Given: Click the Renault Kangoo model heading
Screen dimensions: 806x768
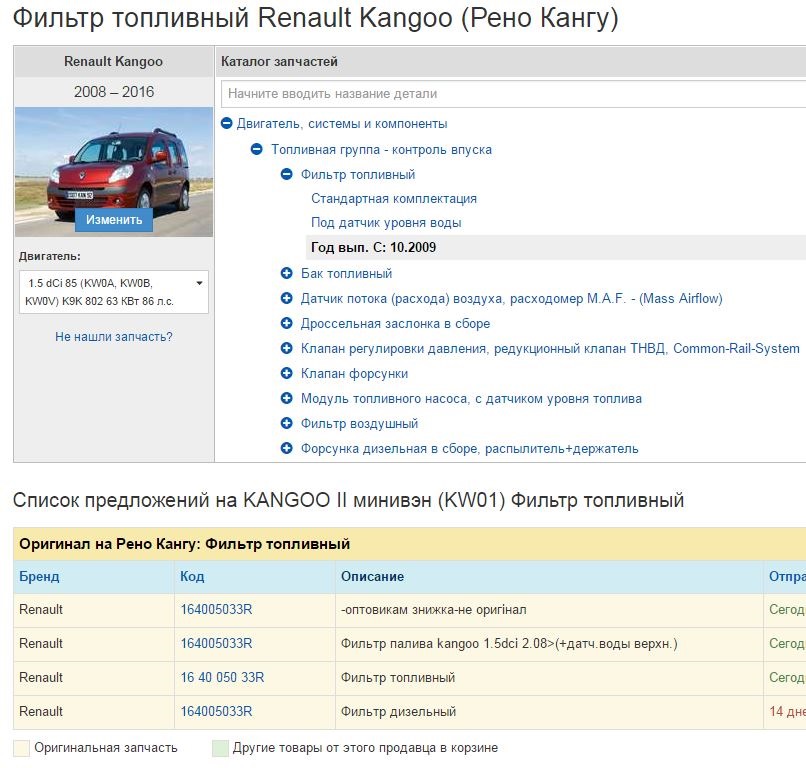Looking at the screenshot, I should pos(114,61).
